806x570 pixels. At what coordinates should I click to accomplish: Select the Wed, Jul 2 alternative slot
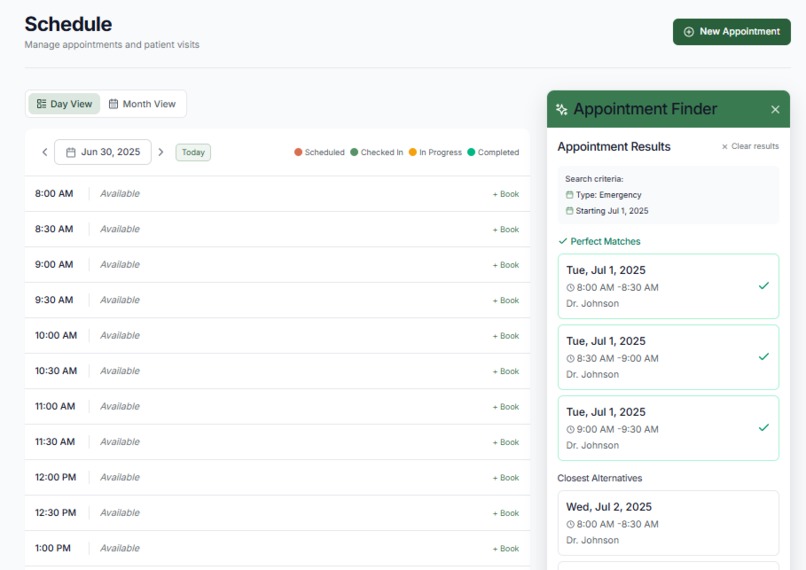668,523
